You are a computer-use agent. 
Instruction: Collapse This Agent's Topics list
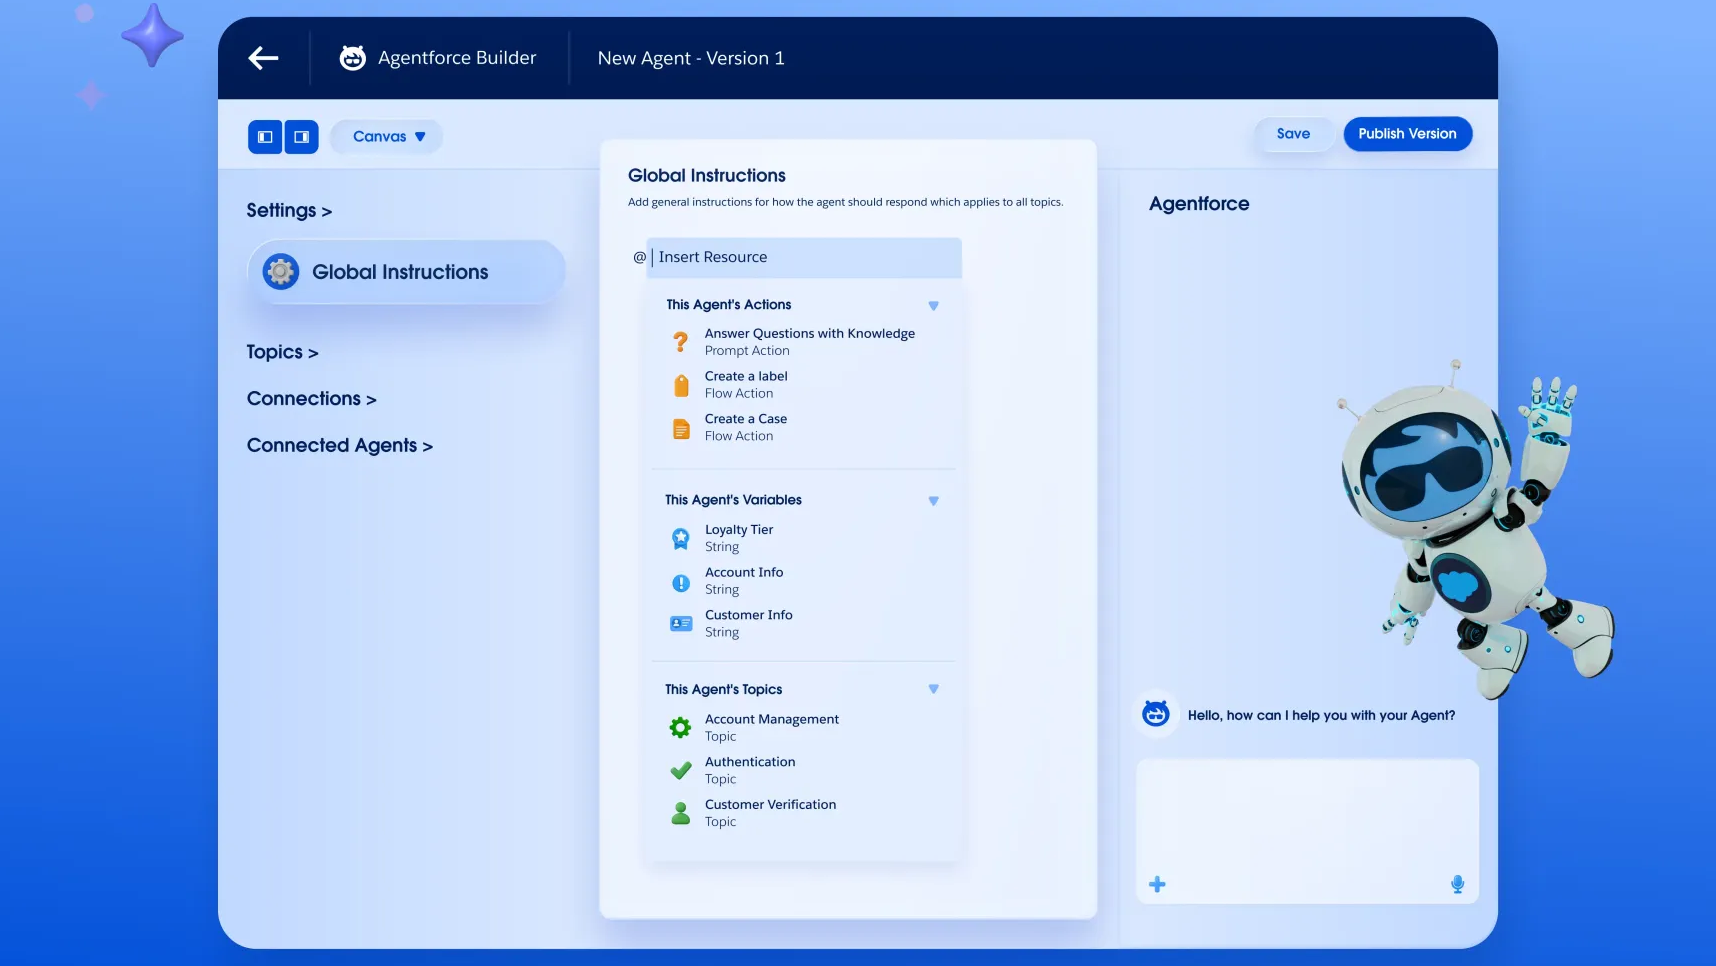(x=933, y=689)
